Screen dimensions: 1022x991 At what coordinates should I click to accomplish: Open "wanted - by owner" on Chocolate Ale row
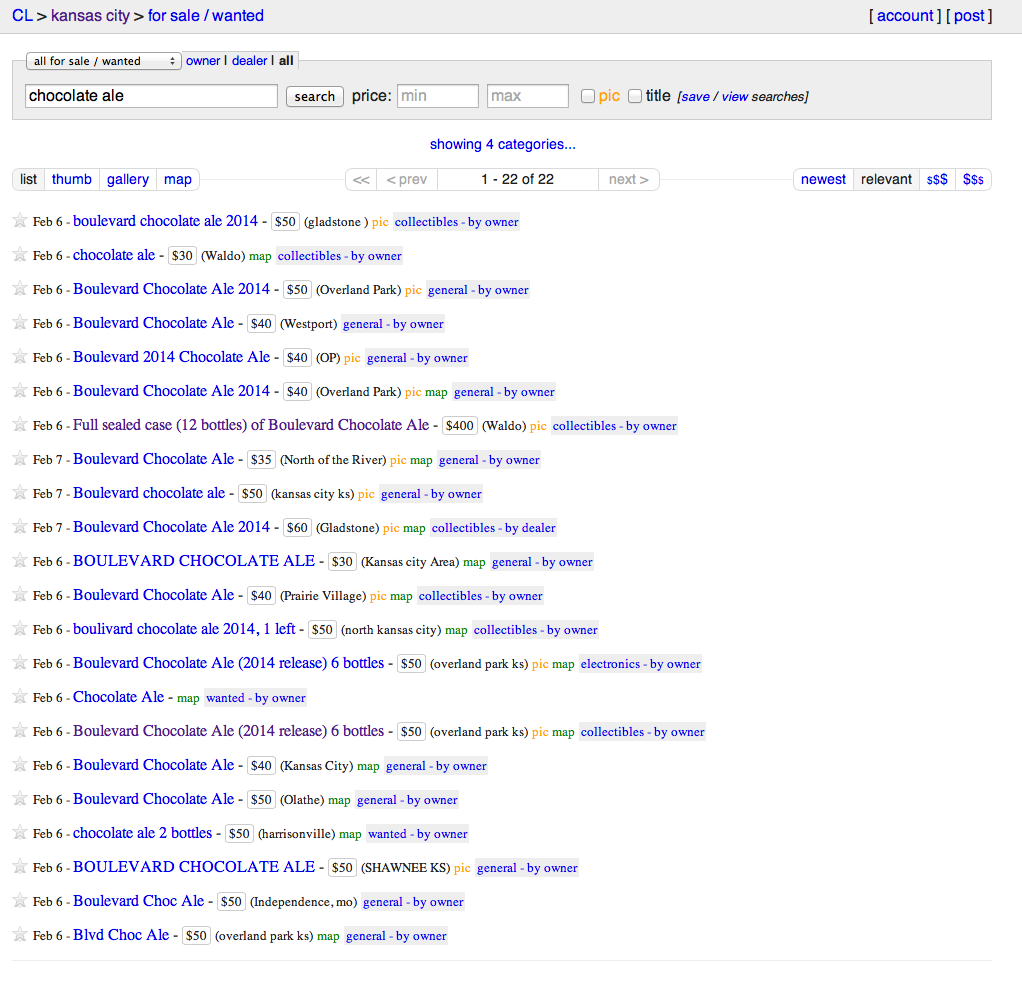(256, 698)
